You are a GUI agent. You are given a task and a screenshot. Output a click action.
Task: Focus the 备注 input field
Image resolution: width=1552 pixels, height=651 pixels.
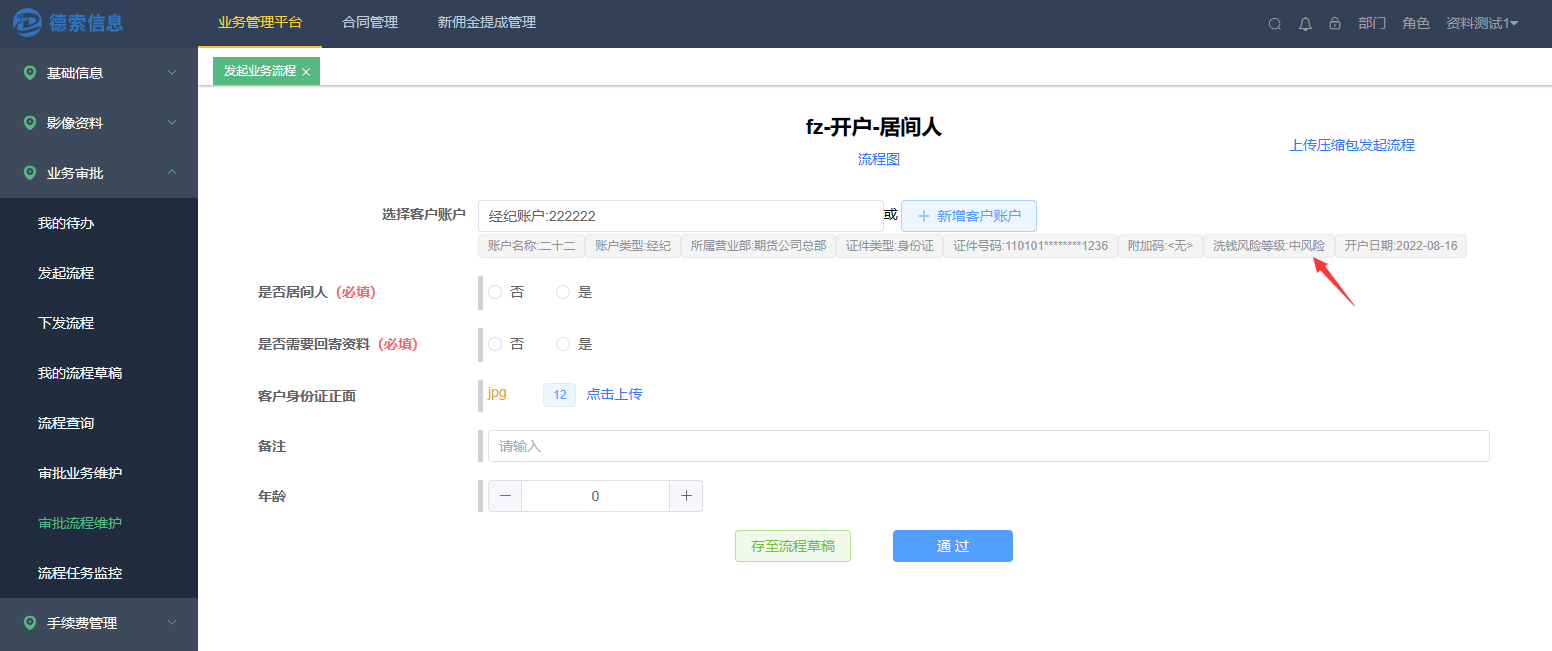tap(989, 446)
